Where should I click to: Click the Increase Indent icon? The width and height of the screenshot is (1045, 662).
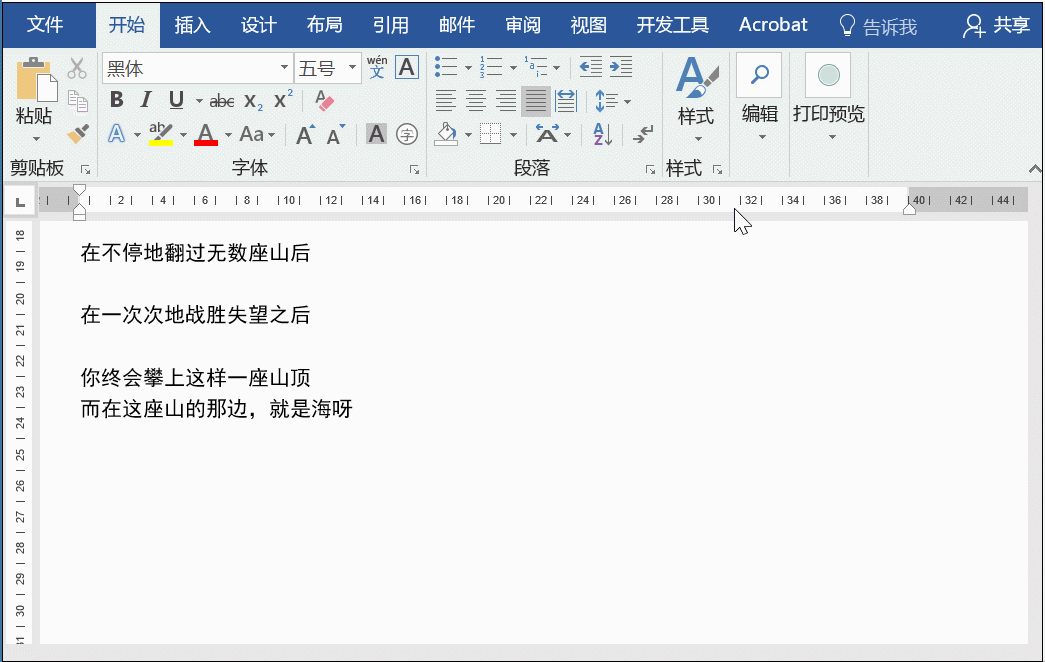(x=621, y=68)
